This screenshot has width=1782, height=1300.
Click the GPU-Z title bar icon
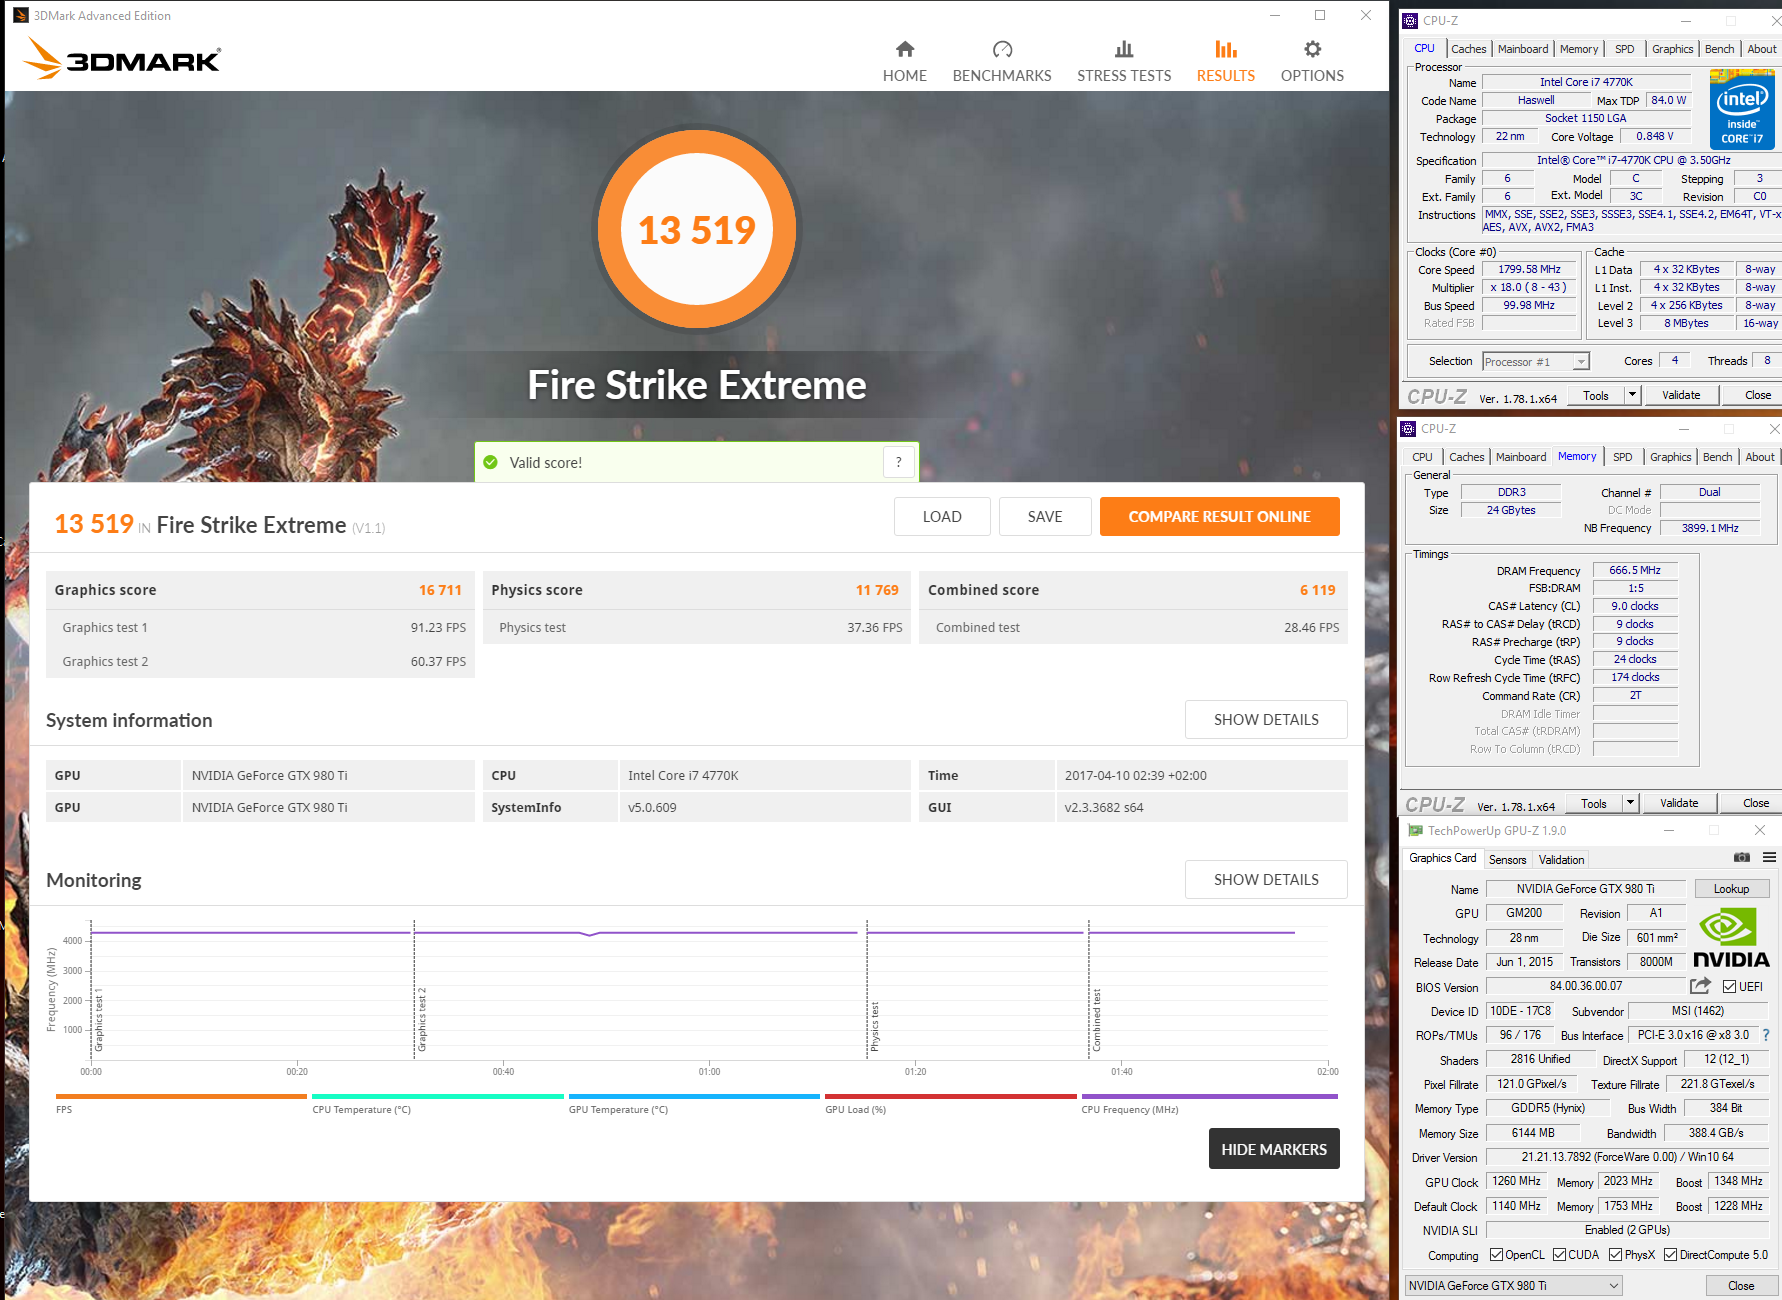1415,830
